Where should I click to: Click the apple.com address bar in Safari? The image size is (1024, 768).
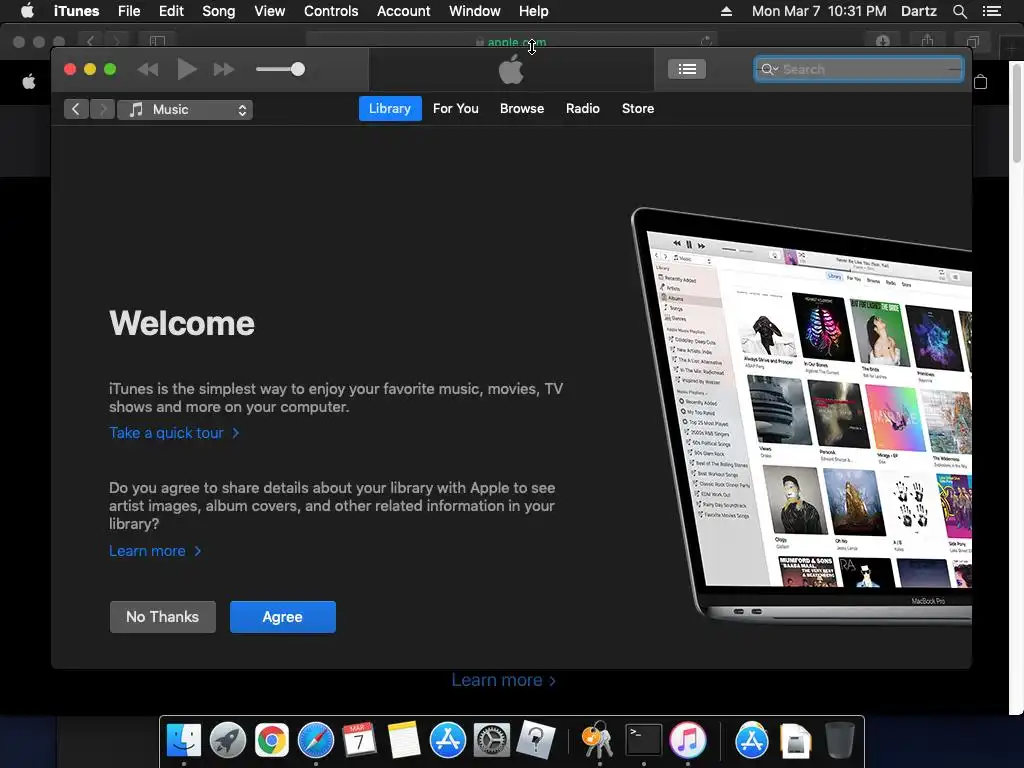511,41
